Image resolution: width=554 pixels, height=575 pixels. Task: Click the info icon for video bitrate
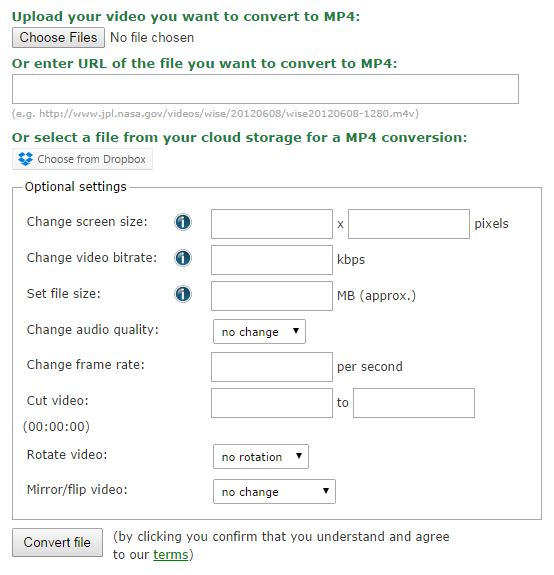183,258
